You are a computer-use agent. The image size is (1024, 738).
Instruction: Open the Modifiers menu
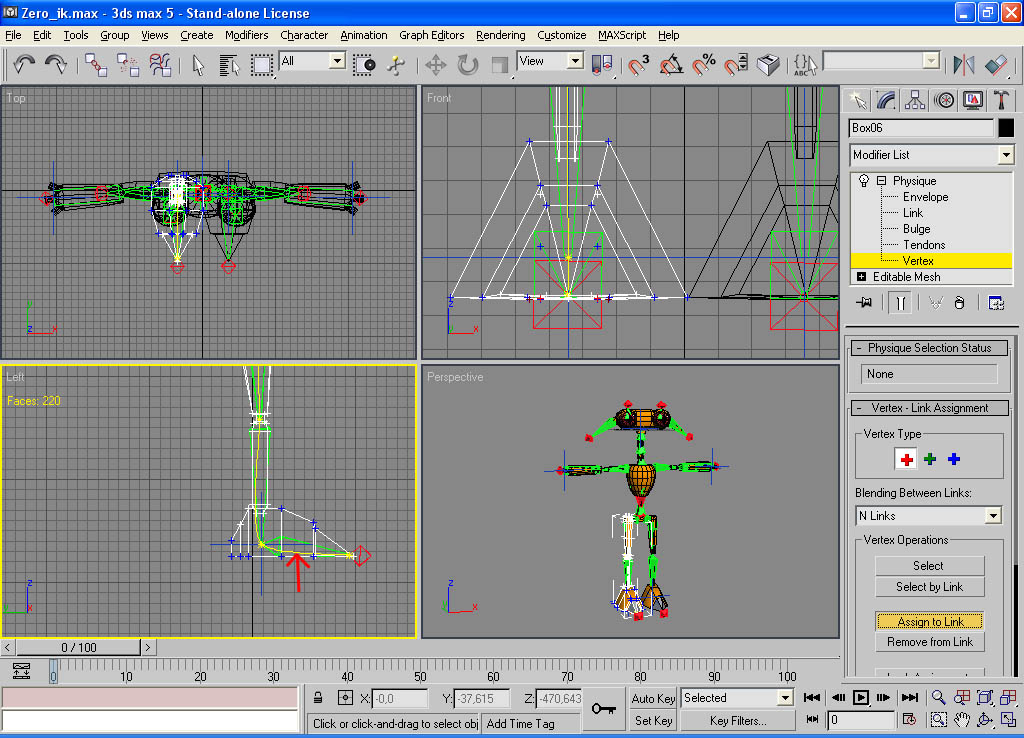pyautogui.click(x=246, y=35)
